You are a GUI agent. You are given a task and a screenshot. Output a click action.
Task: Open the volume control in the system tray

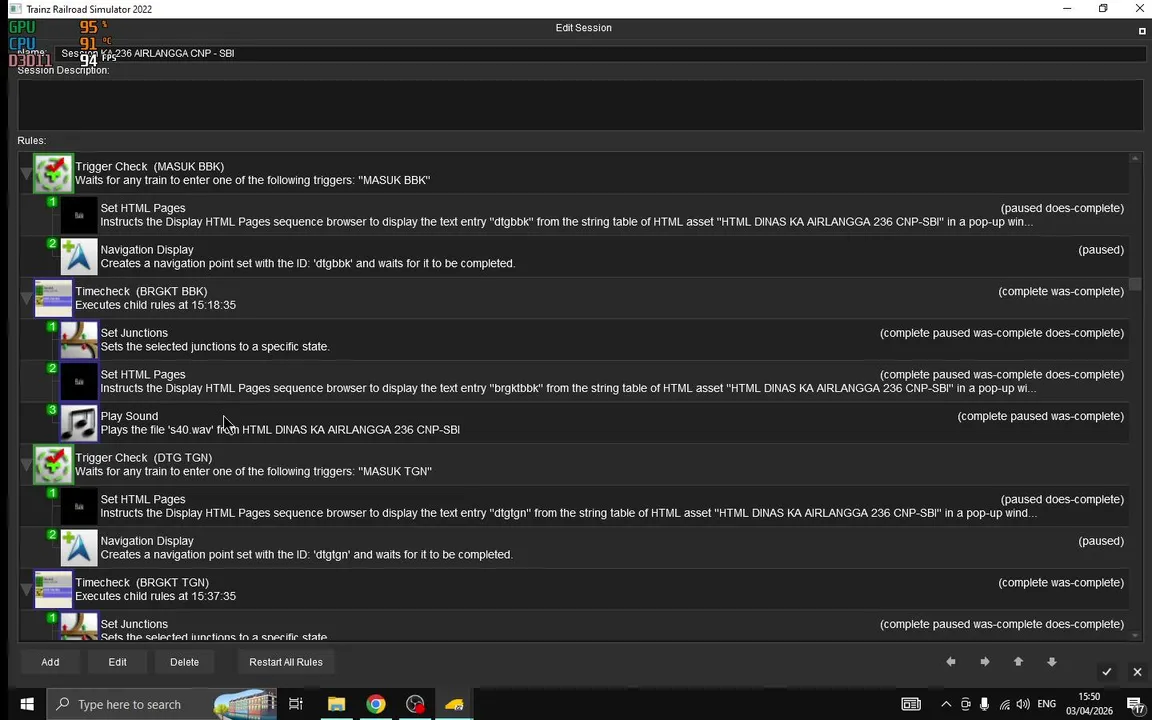(1023, 705)
